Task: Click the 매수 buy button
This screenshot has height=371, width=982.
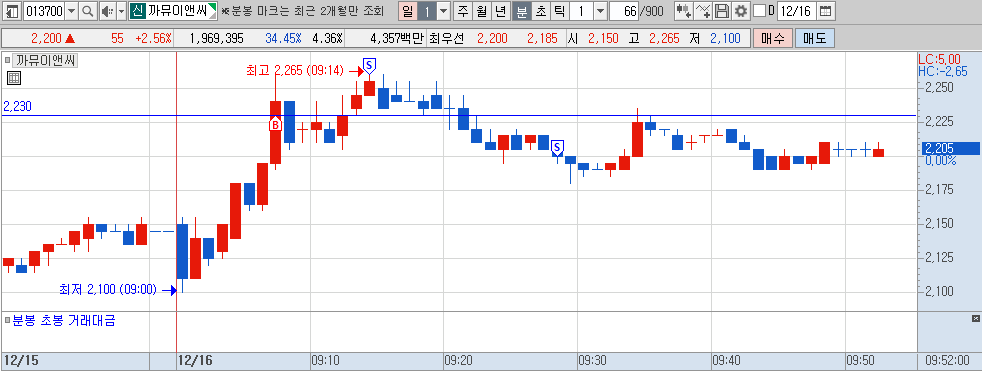Action: (773, 38)
